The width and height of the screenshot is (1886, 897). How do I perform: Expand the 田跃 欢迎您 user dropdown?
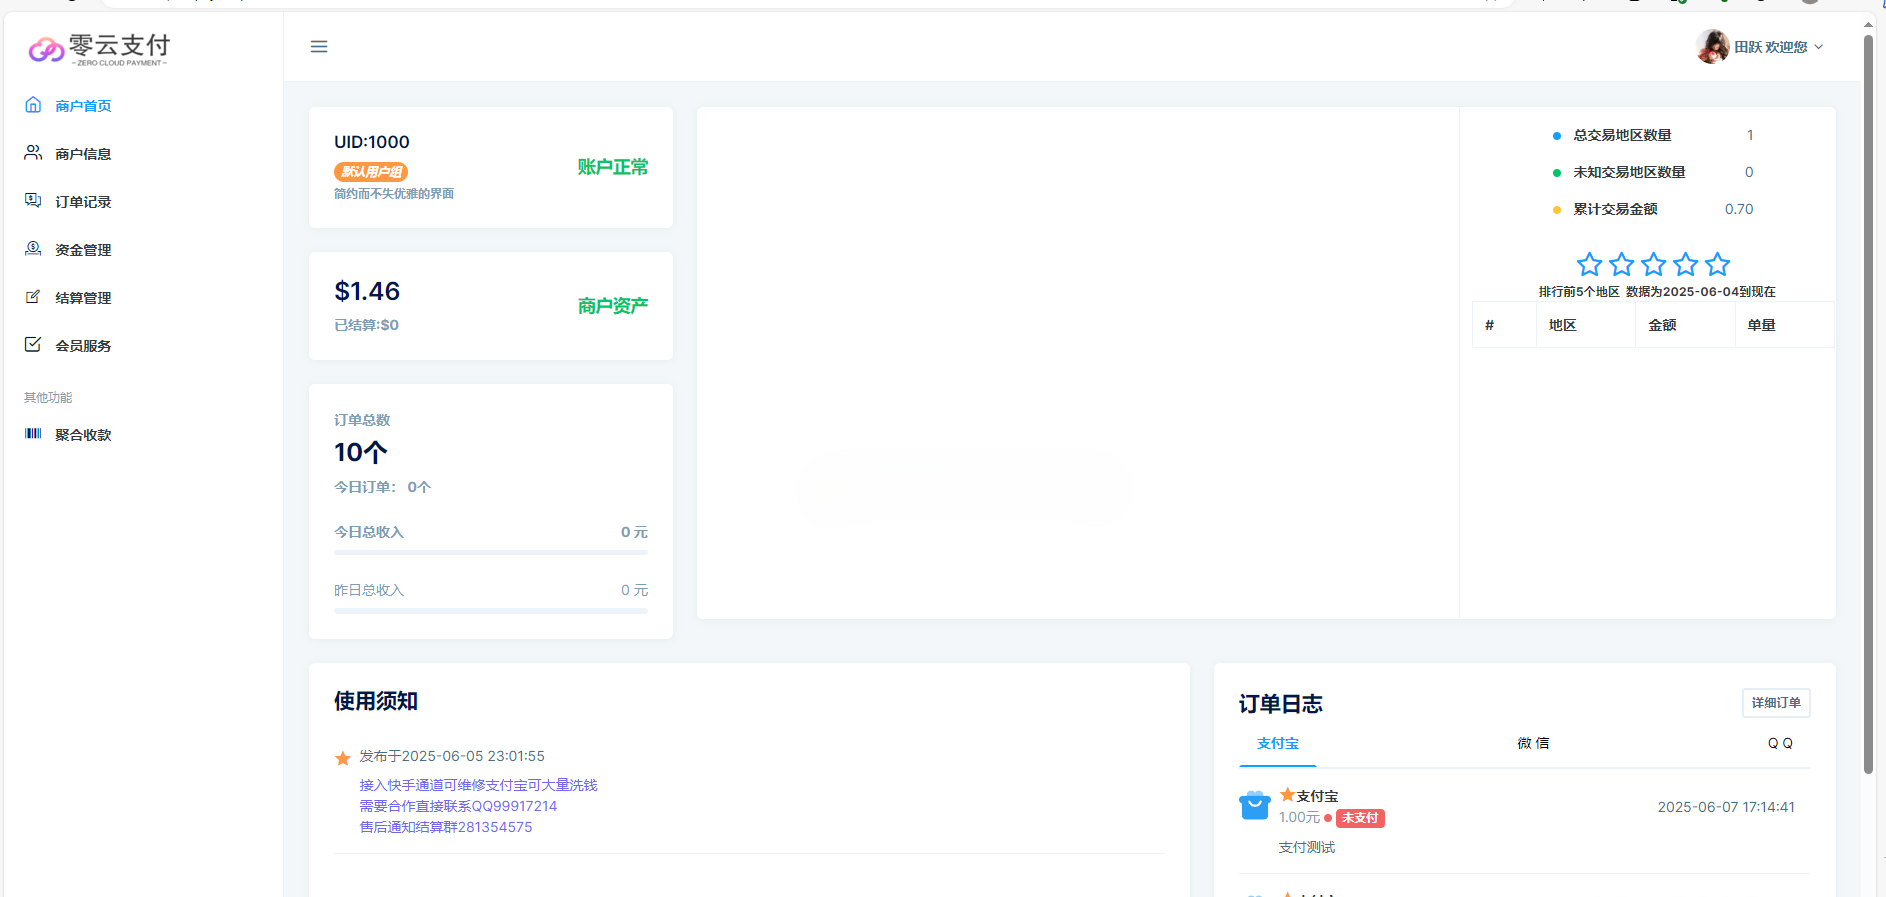[1778, 47]
